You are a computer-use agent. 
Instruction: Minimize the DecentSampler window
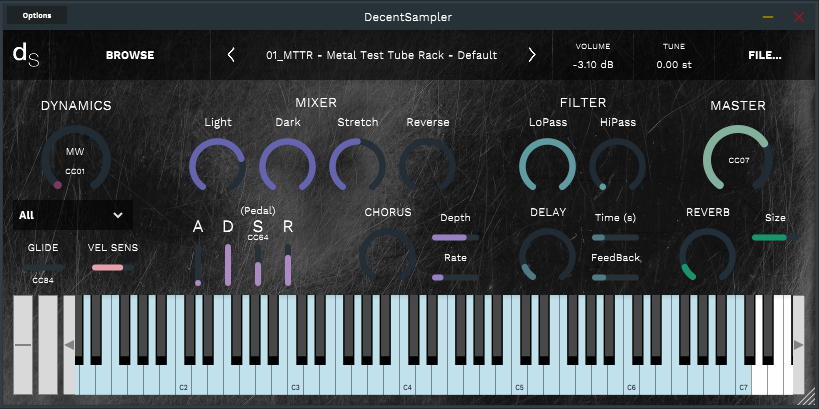pos(768,17)
